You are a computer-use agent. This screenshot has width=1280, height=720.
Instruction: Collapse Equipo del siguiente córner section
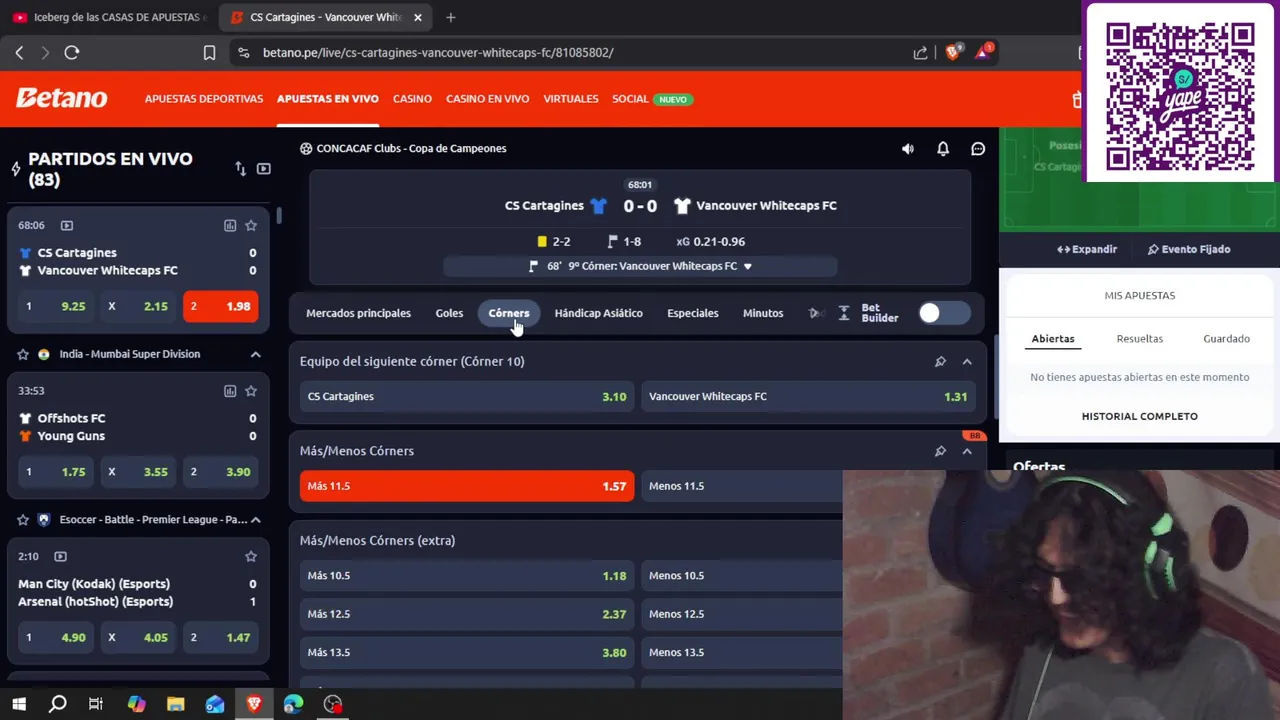point(967,361)
